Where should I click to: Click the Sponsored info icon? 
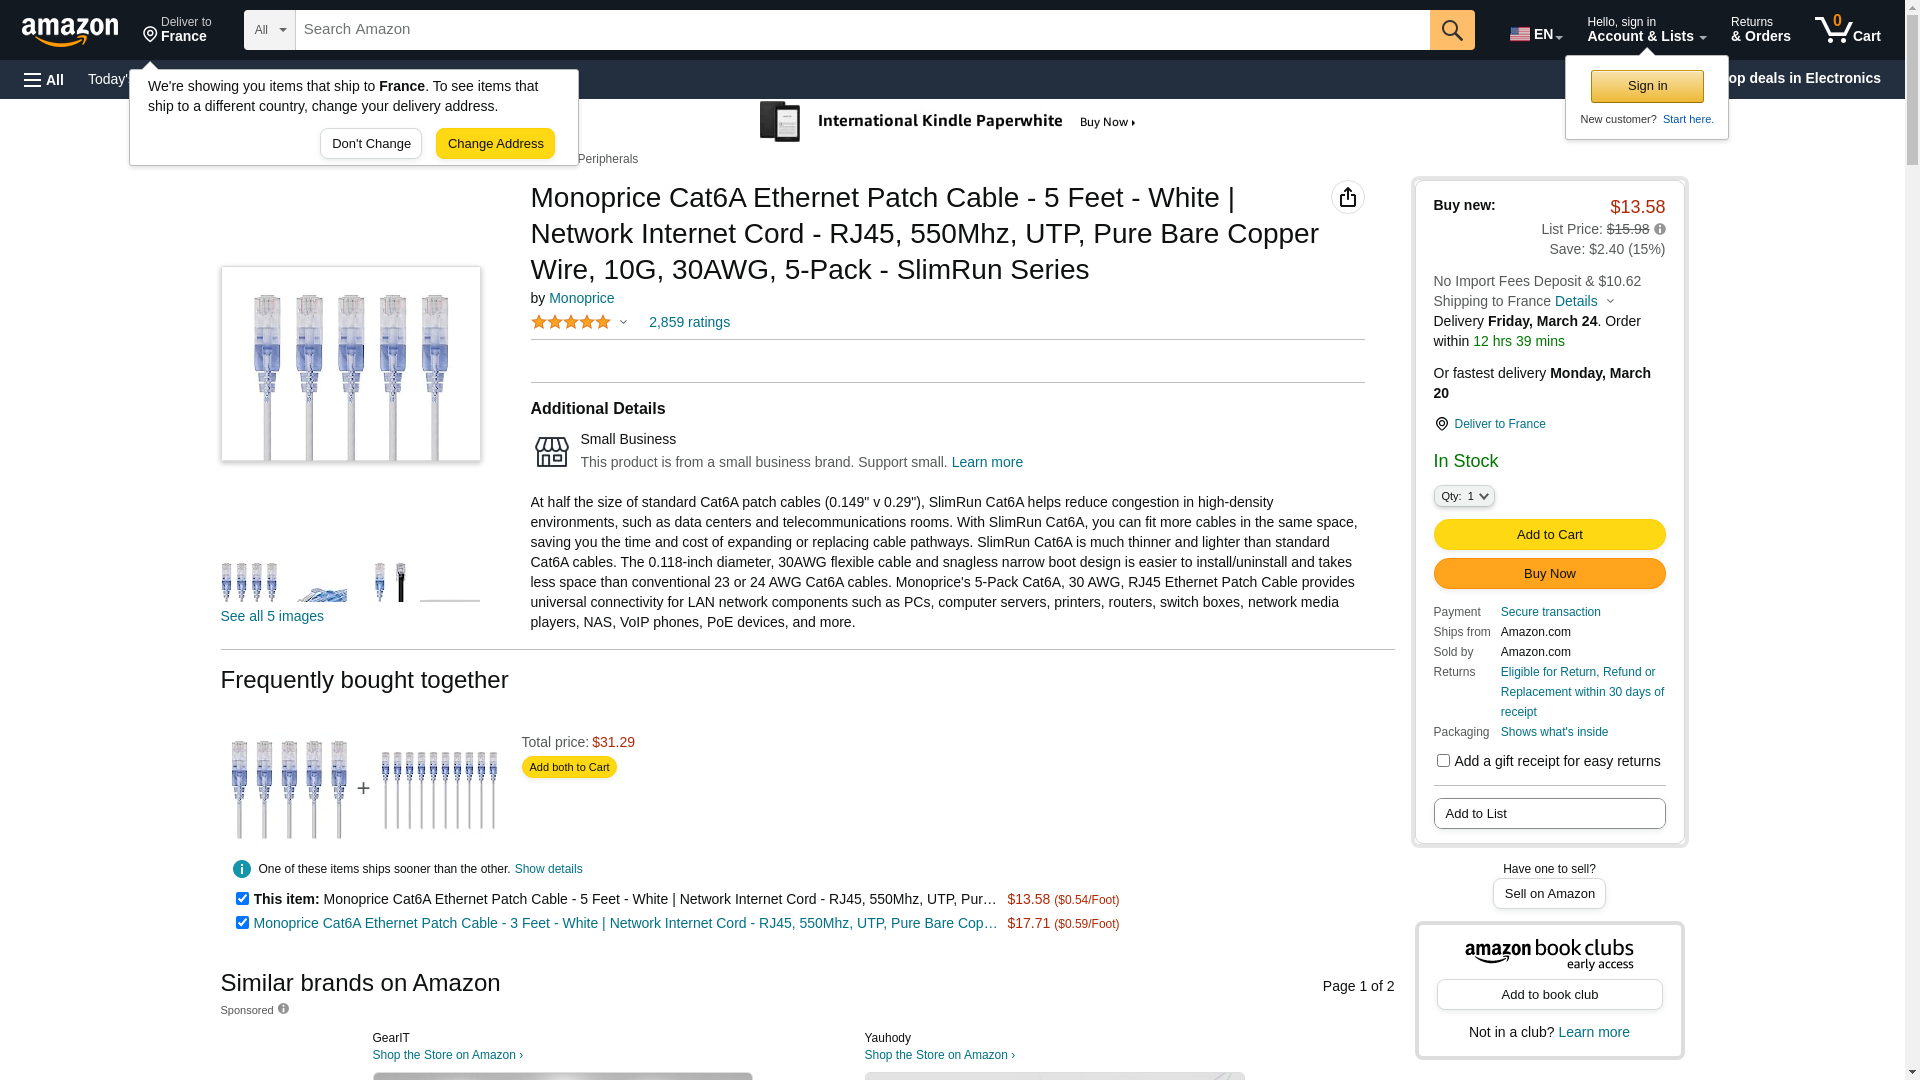pyautogui.click(x=283, y=1009)
